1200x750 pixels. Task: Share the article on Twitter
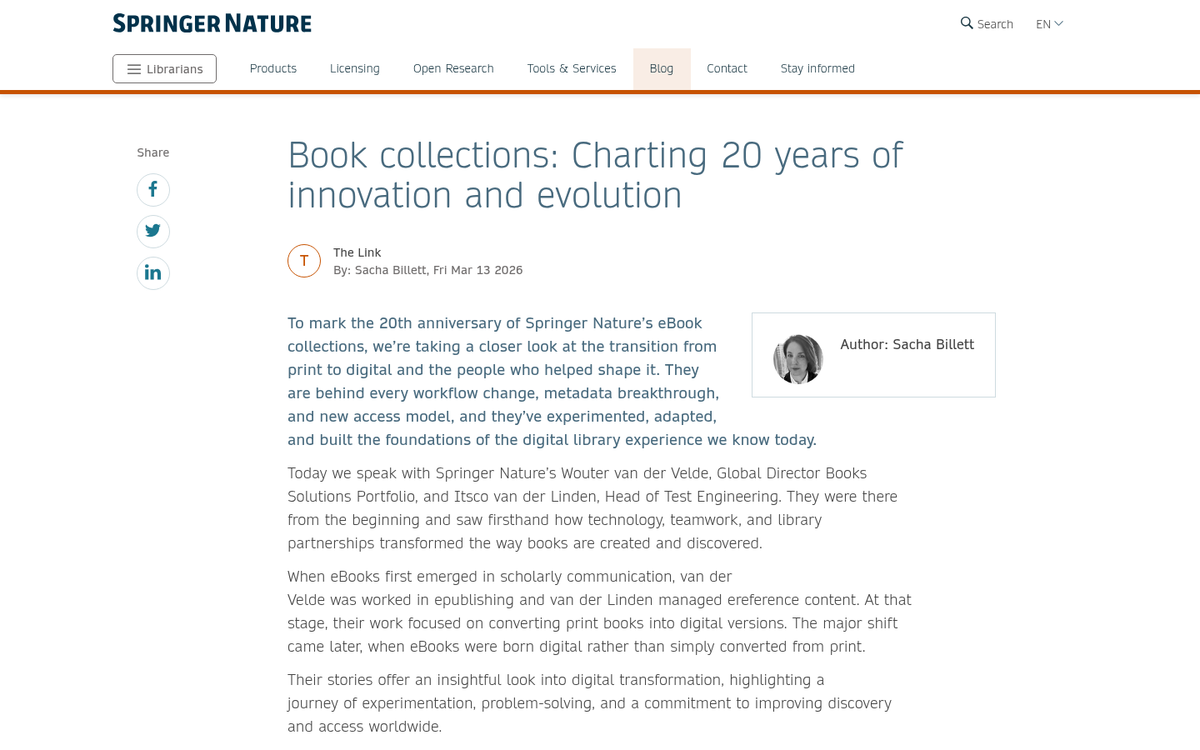tap(153, 231)
